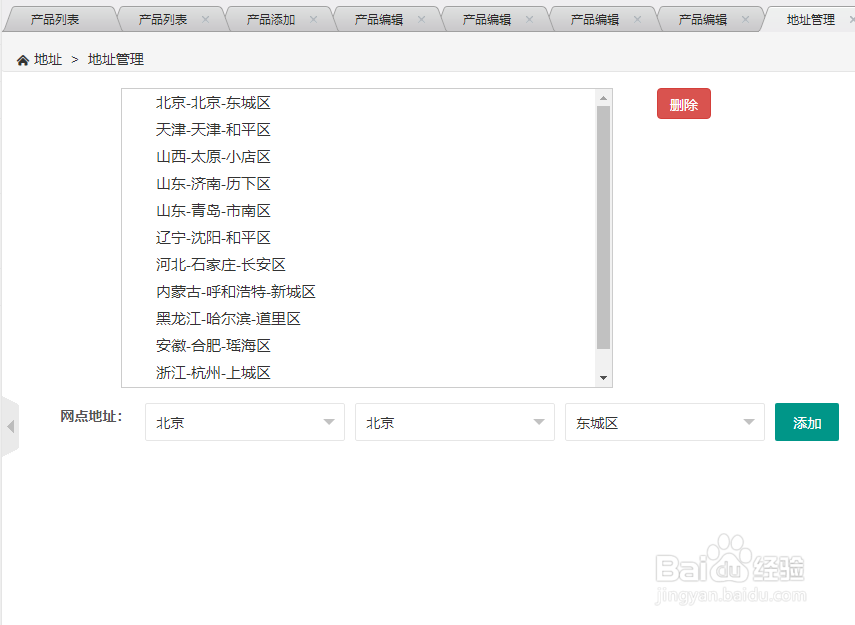This screenshot has width=855, height=625.
Task: Close the 产品添加 tab with its X icon
Action: pos(313,17)
